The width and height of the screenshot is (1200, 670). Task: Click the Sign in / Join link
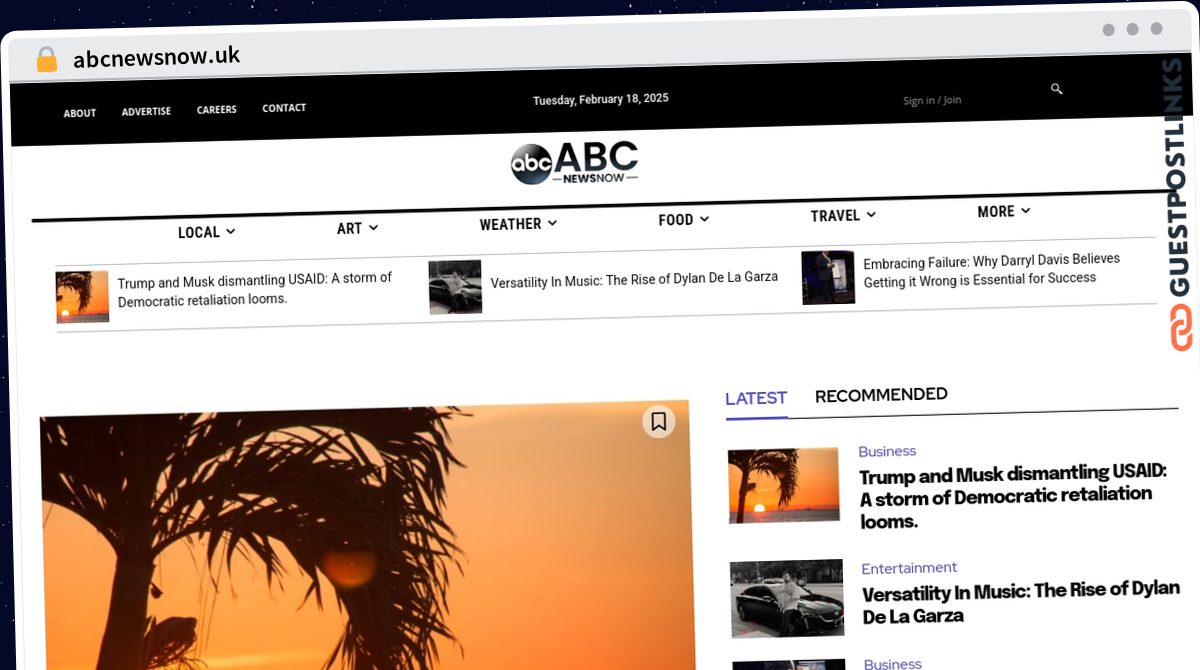pos(932,100)
